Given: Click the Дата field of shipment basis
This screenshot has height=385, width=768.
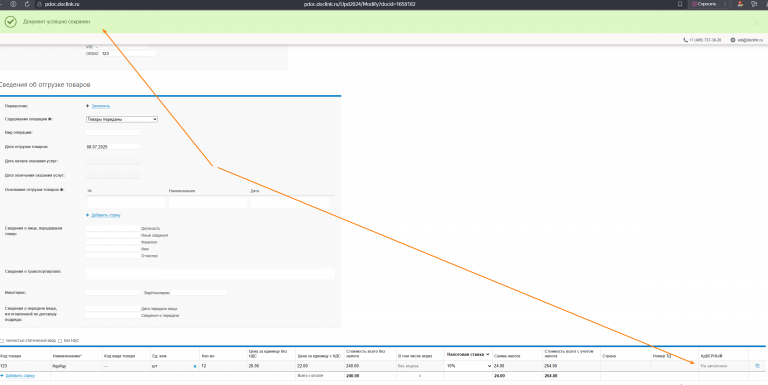Looking at the screenshot, I should tap(290, 202).
